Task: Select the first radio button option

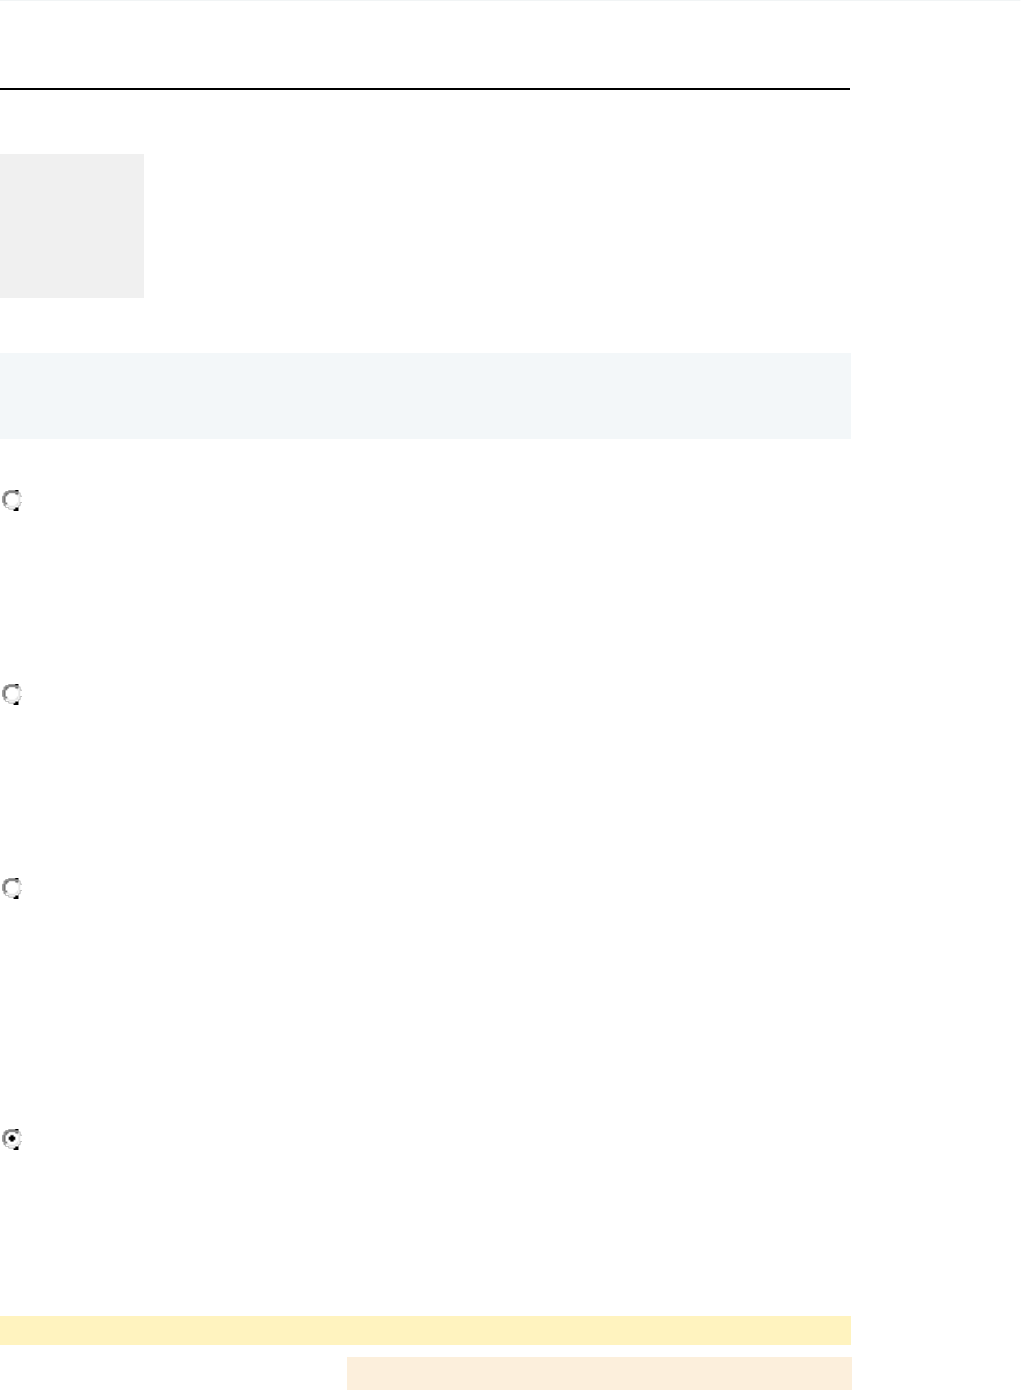Action: point(12,501)
